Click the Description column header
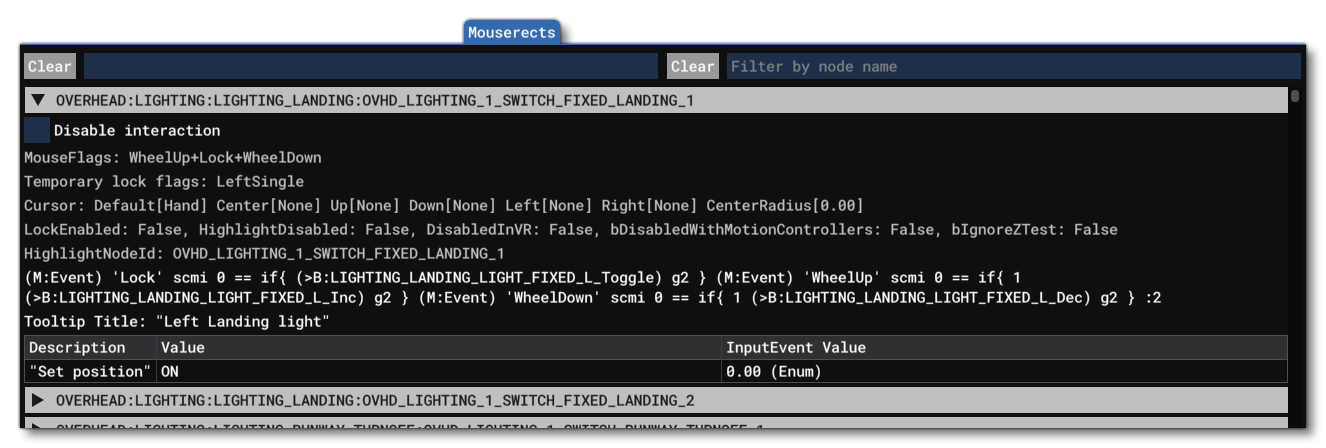Image resolution: width=1326 pixels, height=448 pixels. tap(78, 348)
